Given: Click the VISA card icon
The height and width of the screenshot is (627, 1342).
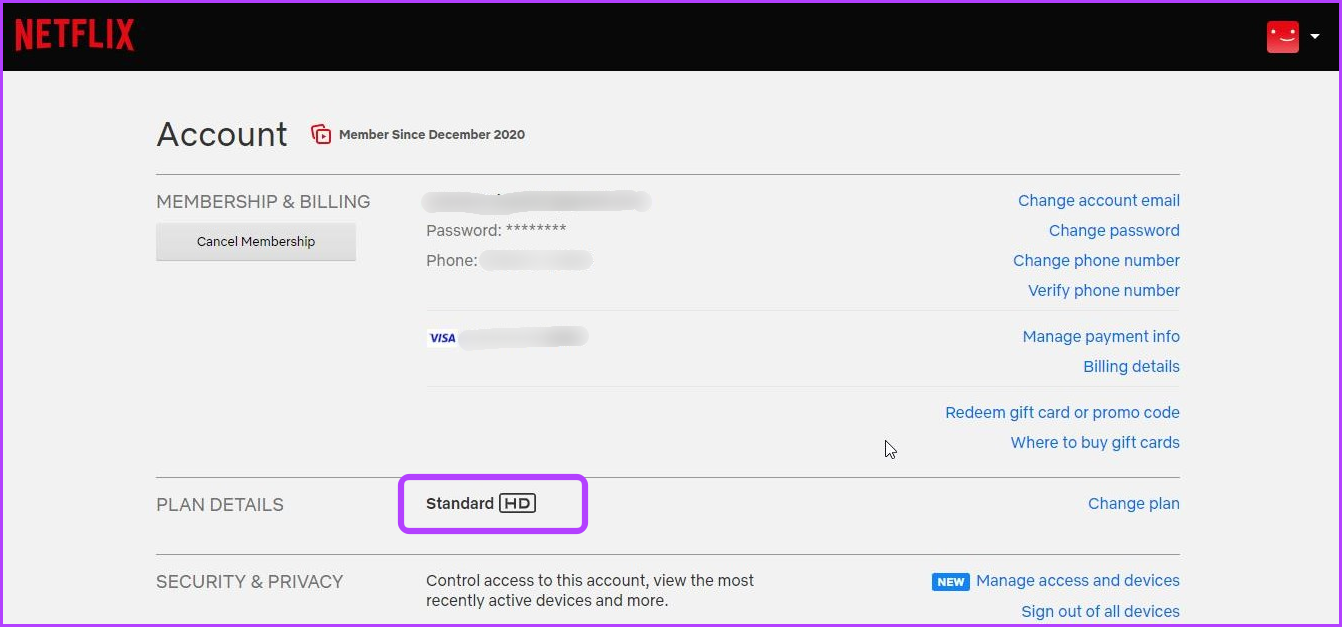Looking at the screenshot, I should [x=442, y=338].
